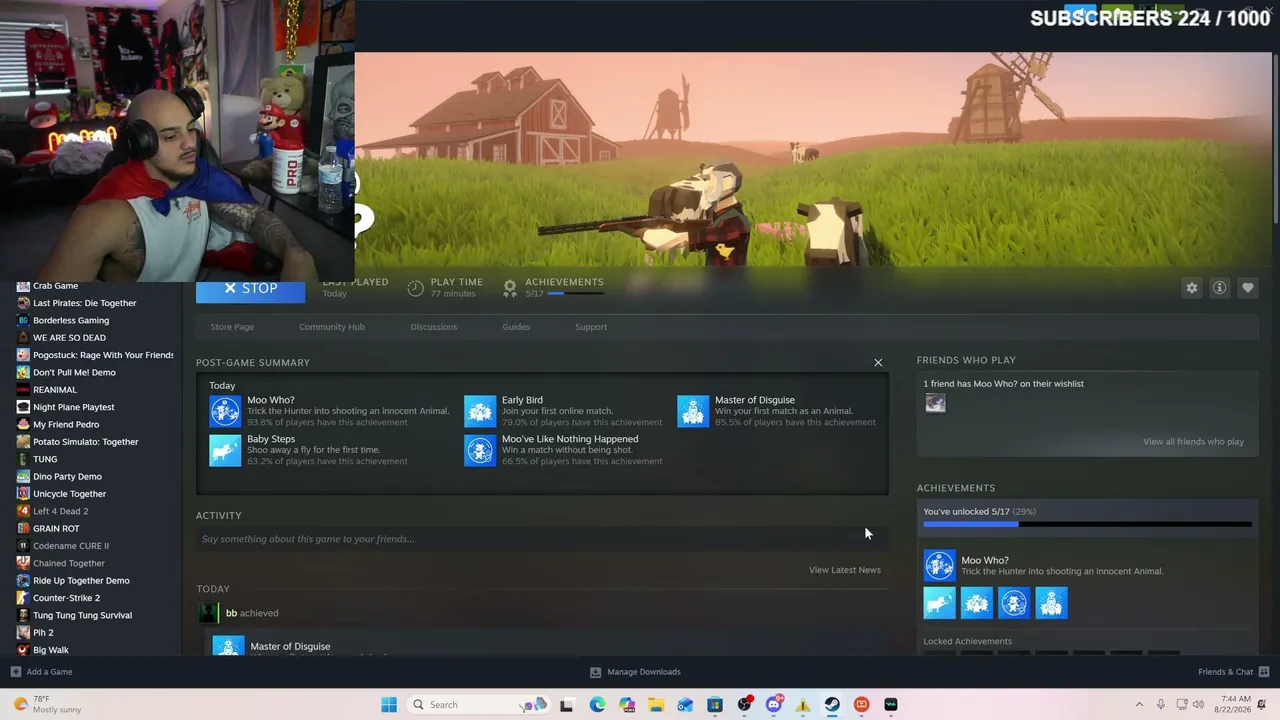Switch to Support tab
This screenshot has width=1280, height=720.
(x=591, y=327)
